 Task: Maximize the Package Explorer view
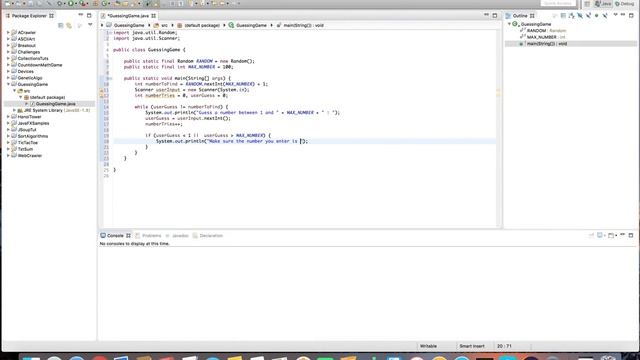point(89,16)
